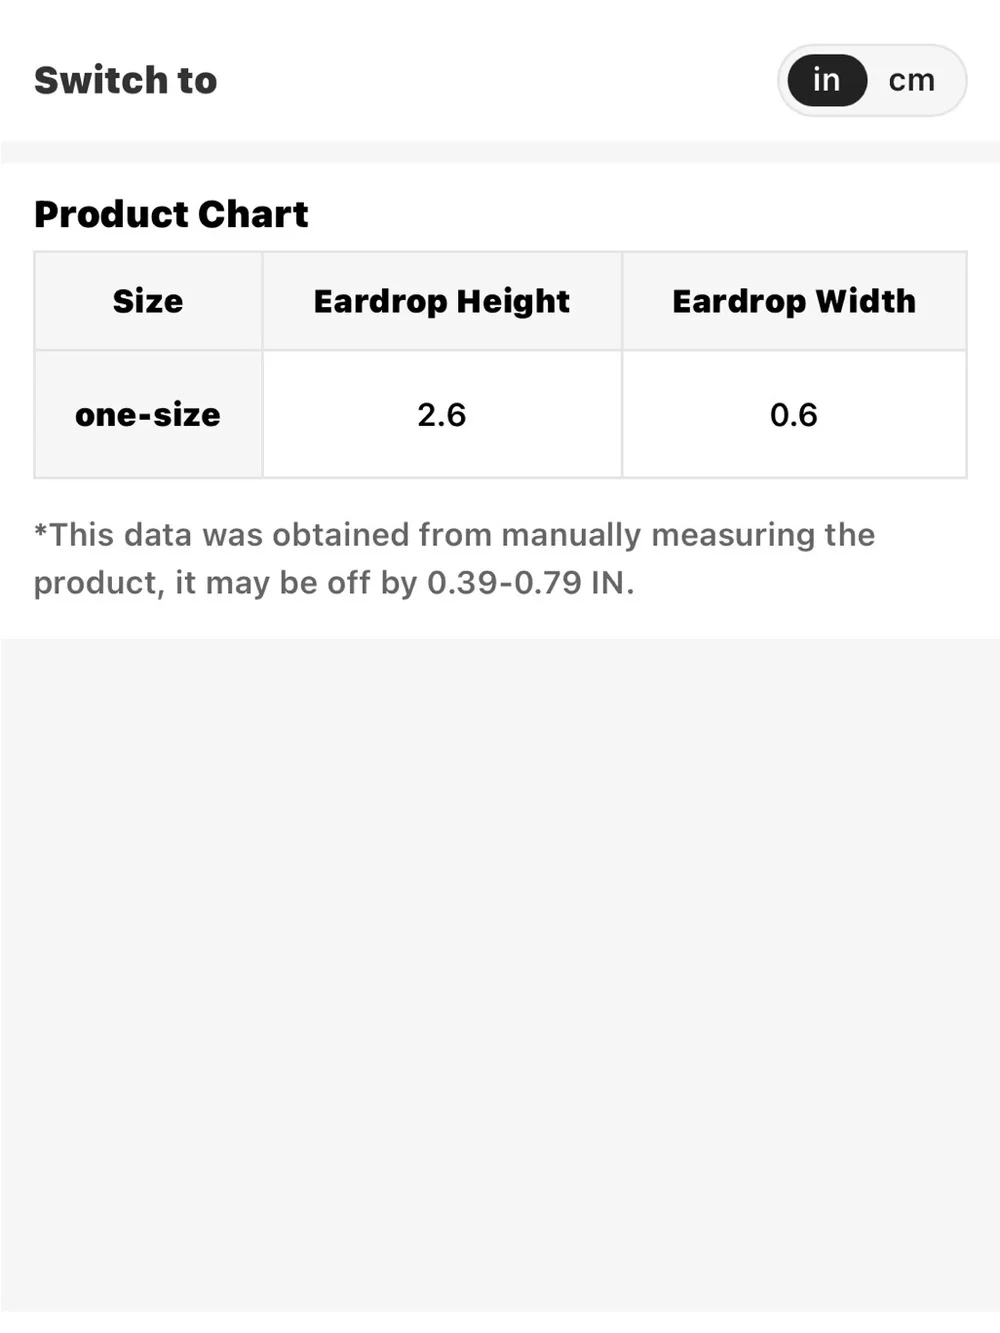Select the Eardrop Height column header
The width and height of the screenshot is (1000, 1333).
pos(442,301)
